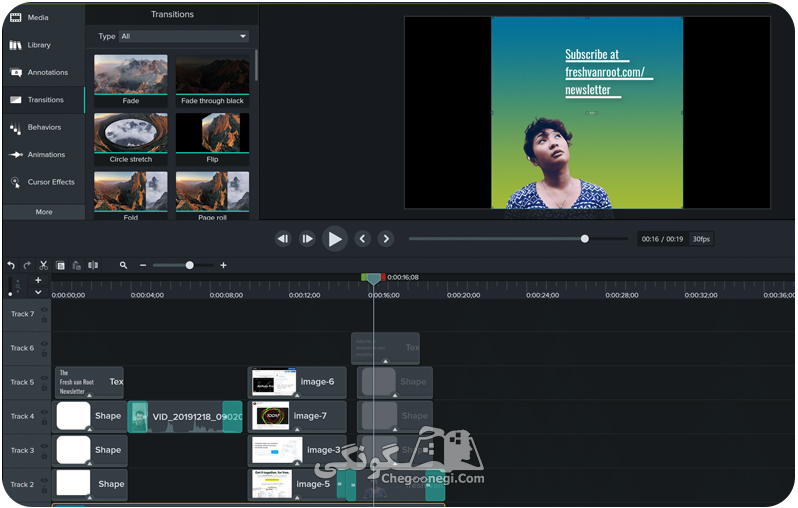Hide Track 3 using the eye icon
Image resolution: width=798 pixels, height=508 pixels.
click(44, 446)
